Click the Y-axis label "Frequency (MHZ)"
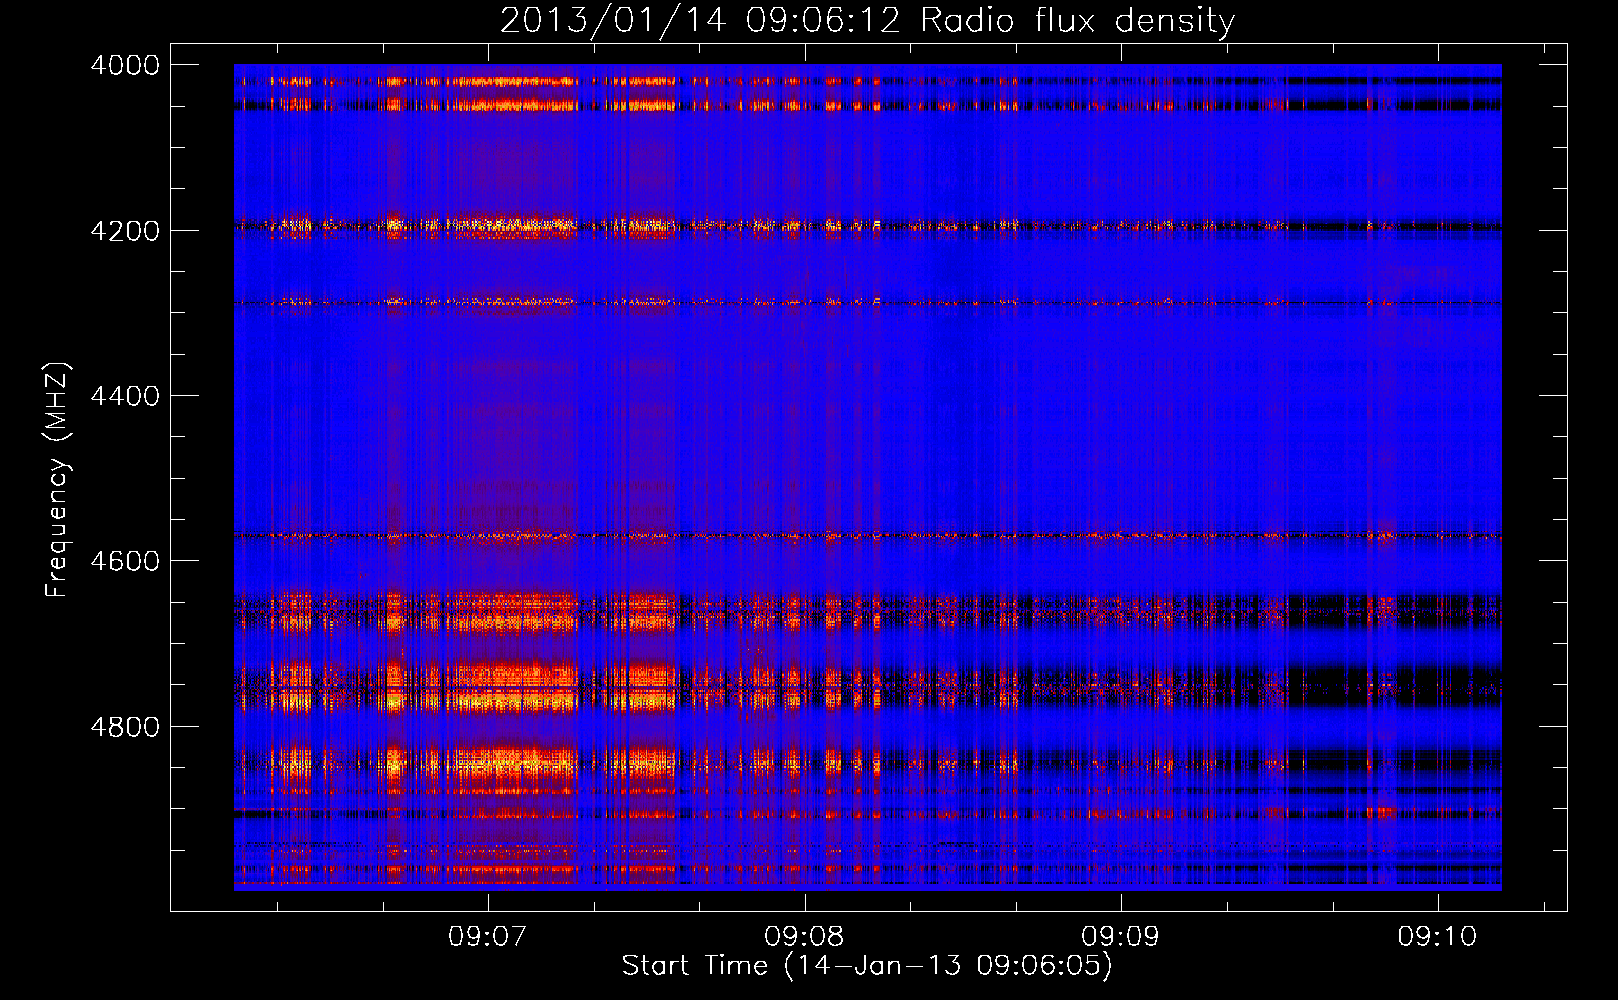This screenshot has width=1618, height=1000. (x=57, y=480)
